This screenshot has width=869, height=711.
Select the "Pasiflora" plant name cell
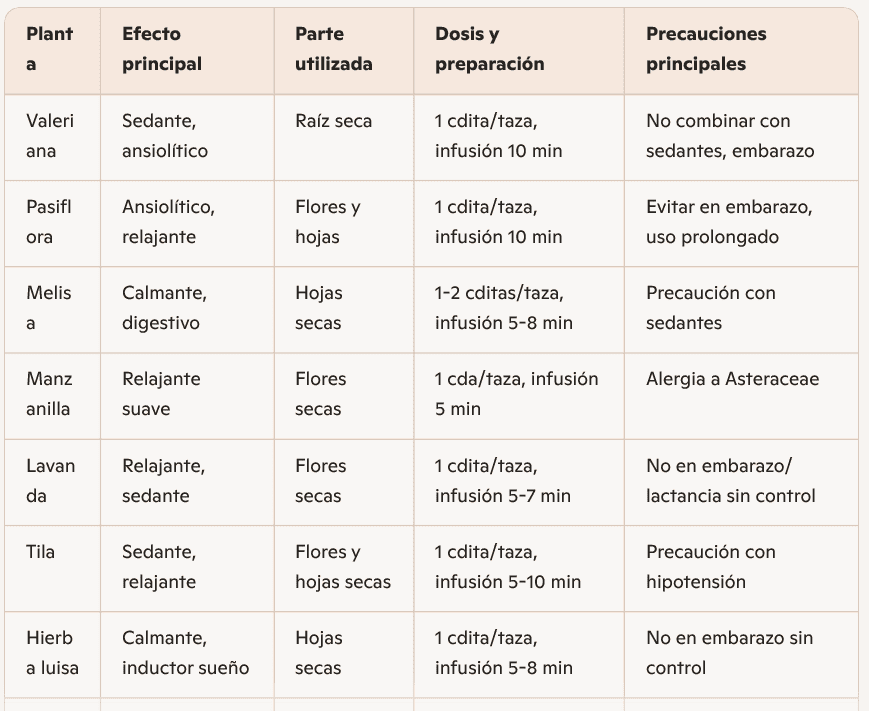pyautogui.click(x=50, y=222)
